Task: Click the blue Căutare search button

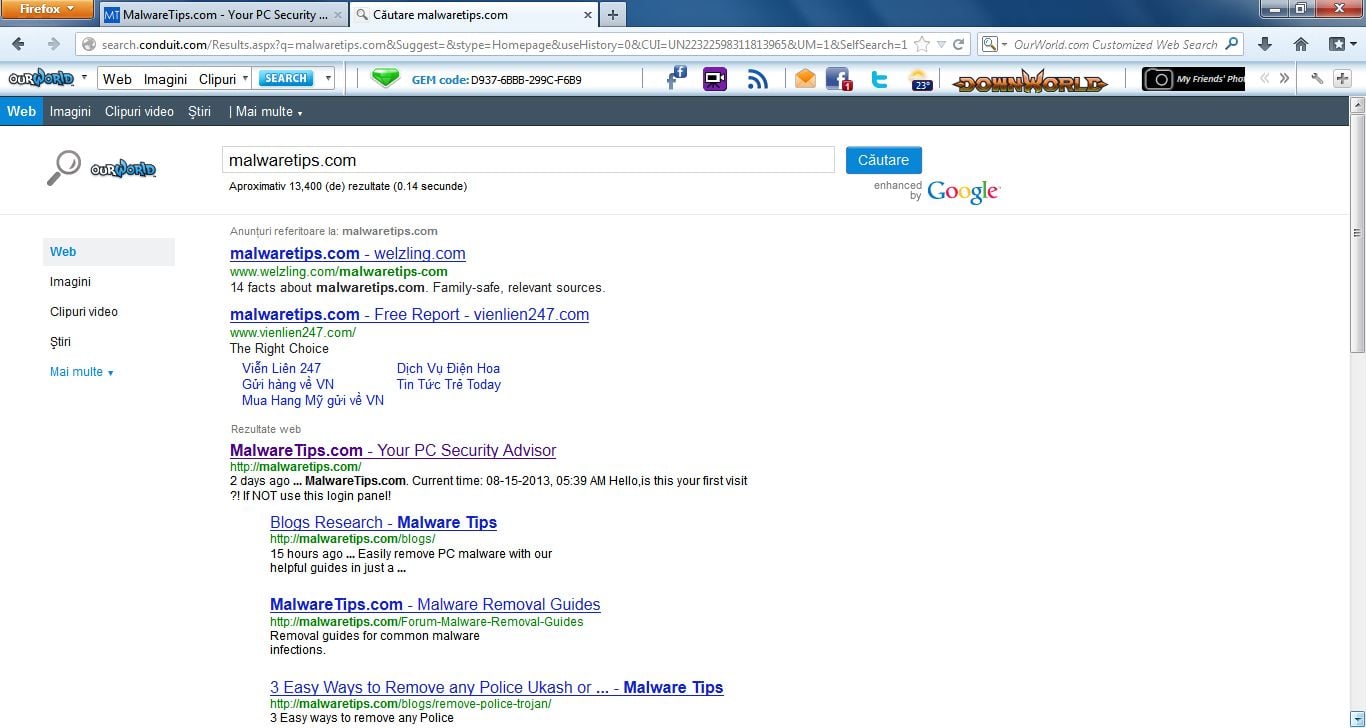Action: click(x=884, y=160)
